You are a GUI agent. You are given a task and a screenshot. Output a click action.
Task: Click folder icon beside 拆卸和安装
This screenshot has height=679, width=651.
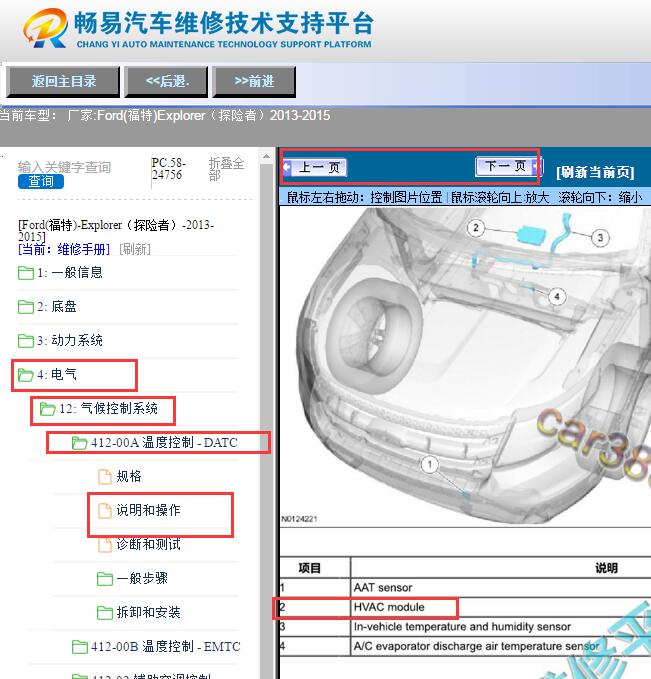click(x=105, y=613)
